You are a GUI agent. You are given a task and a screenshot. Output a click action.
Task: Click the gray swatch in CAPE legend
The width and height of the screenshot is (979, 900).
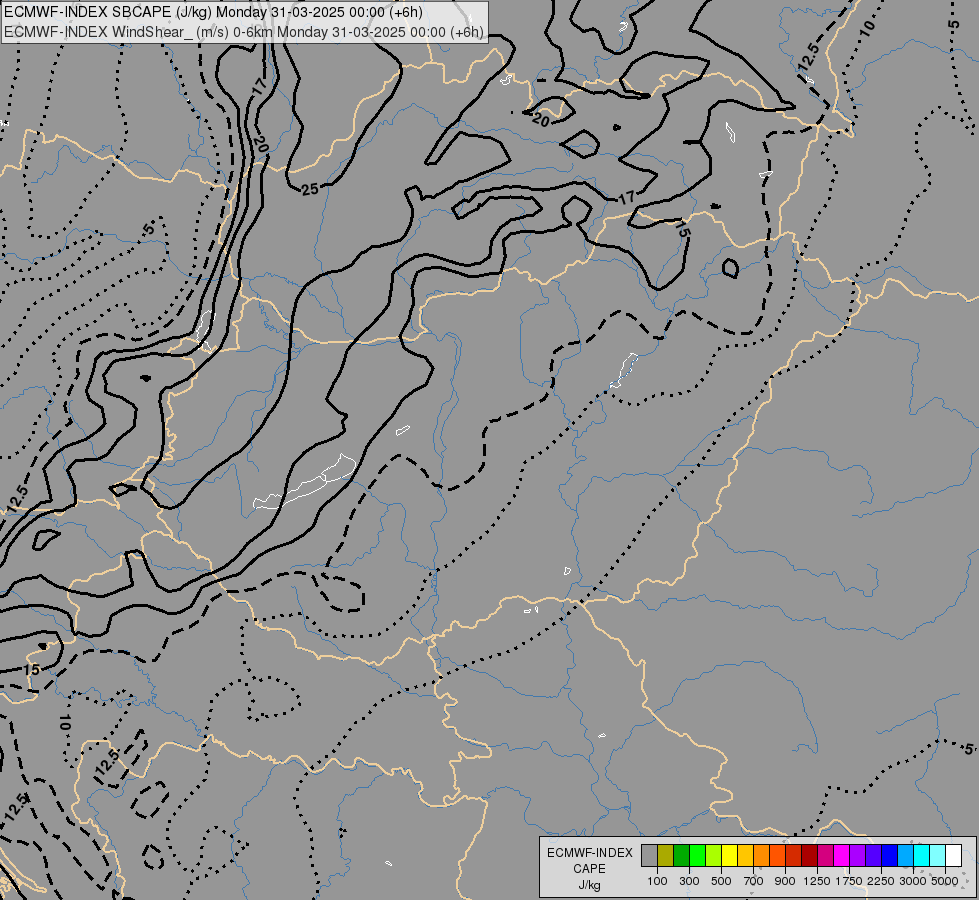click(649, 856)
